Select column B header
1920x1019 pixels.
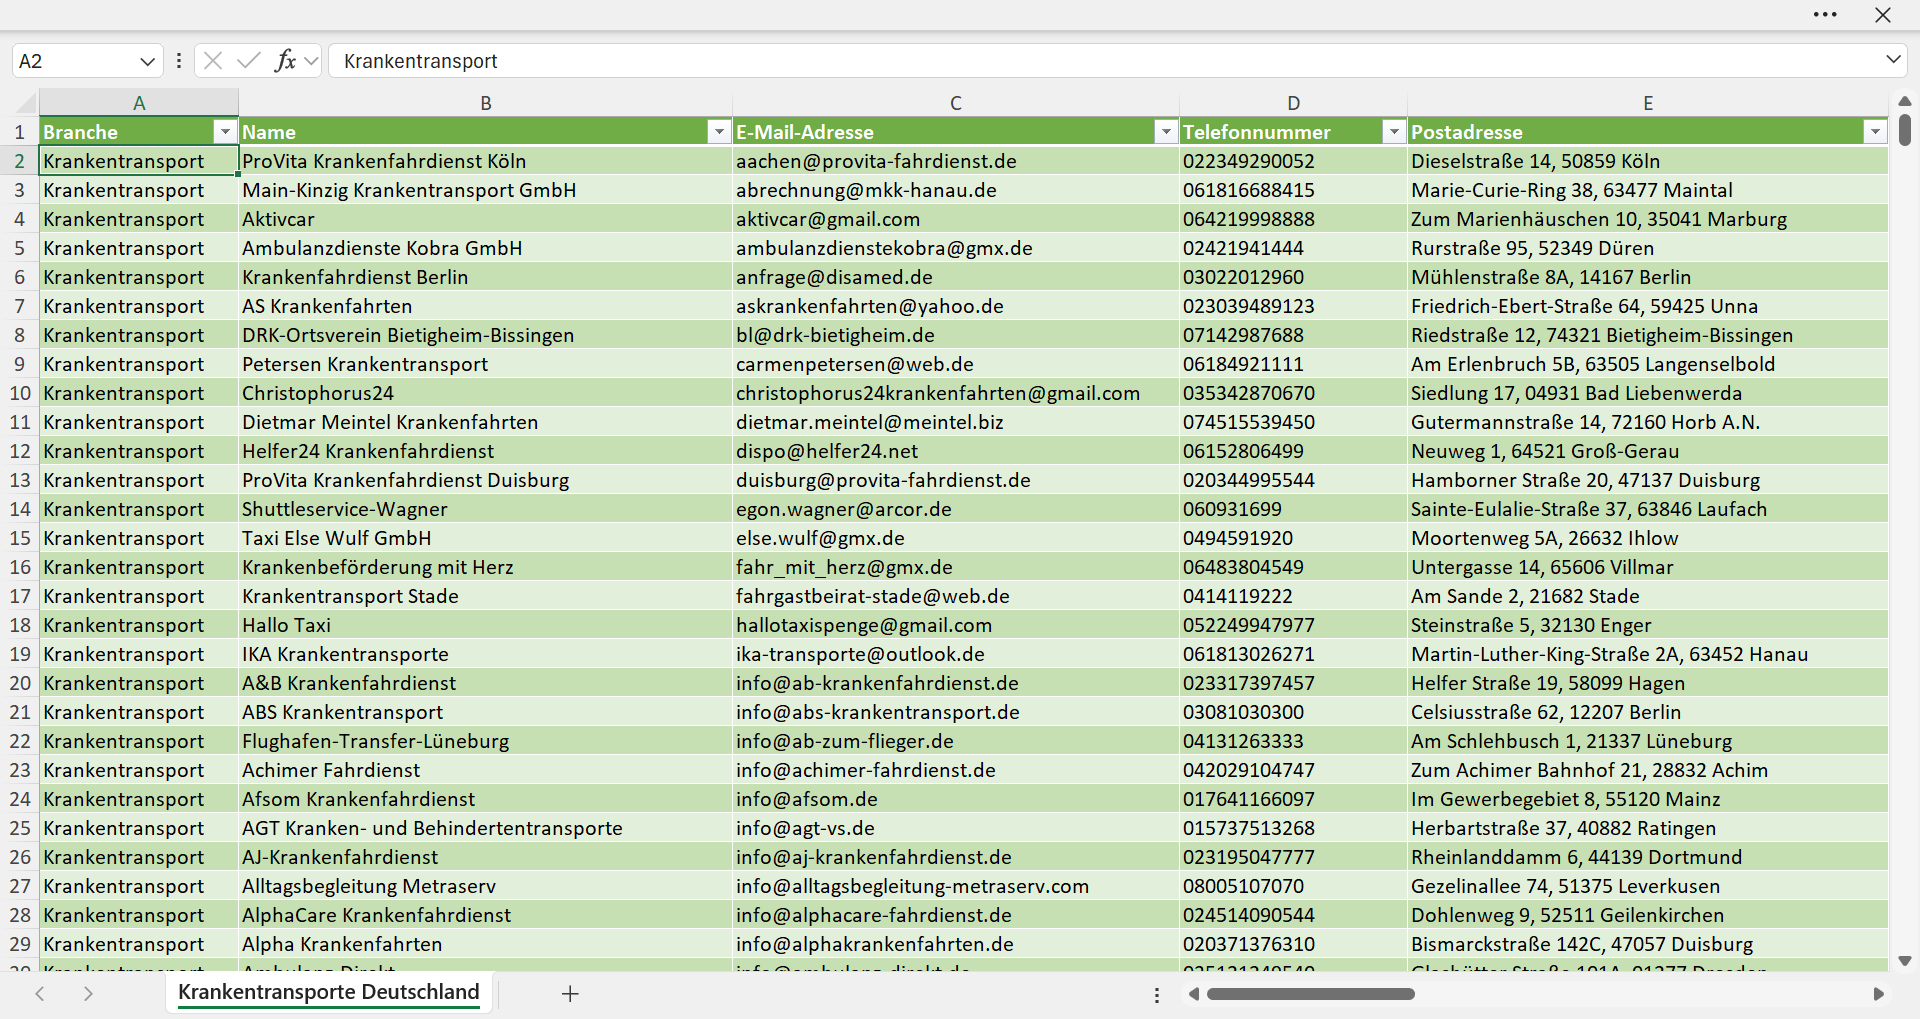[x=486, y=103]
